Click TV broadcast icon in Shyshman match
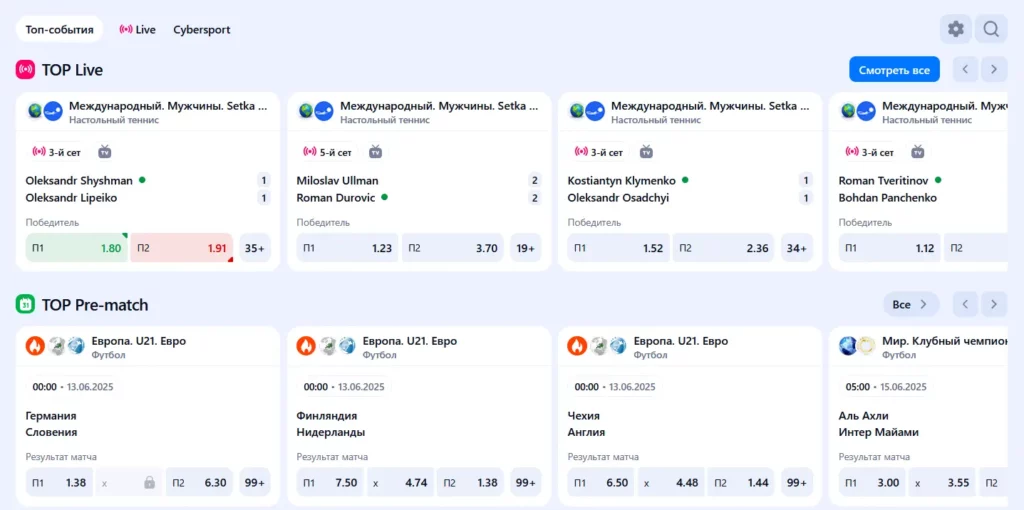Image resolution: width=1024 pixels, height=510 pixels. 105,152
